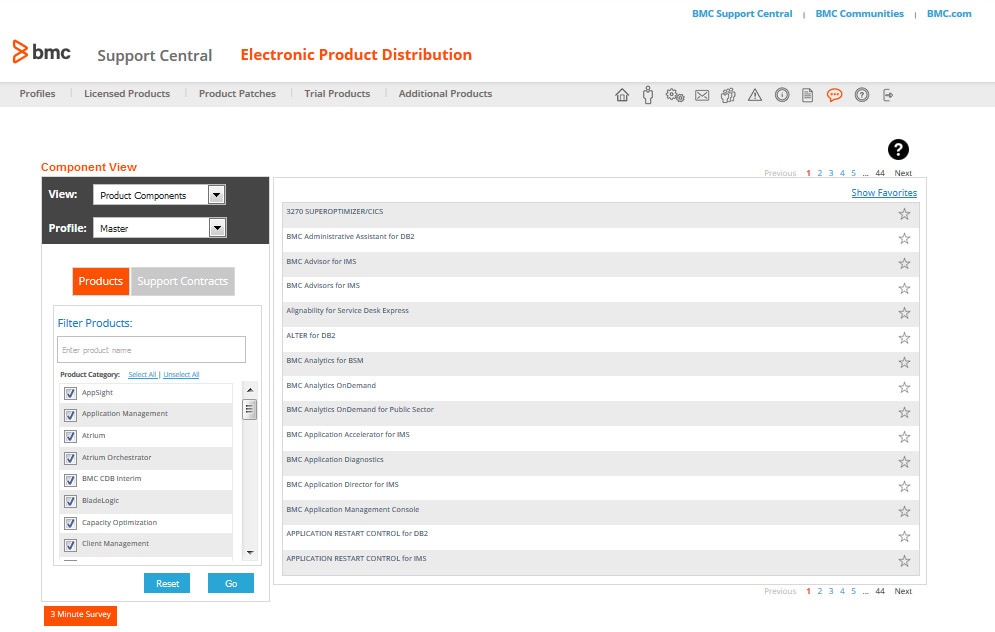
Task: Favorite 3270 SUPEROPTIMIZER/CICS with its star
Action: [904, 214]
